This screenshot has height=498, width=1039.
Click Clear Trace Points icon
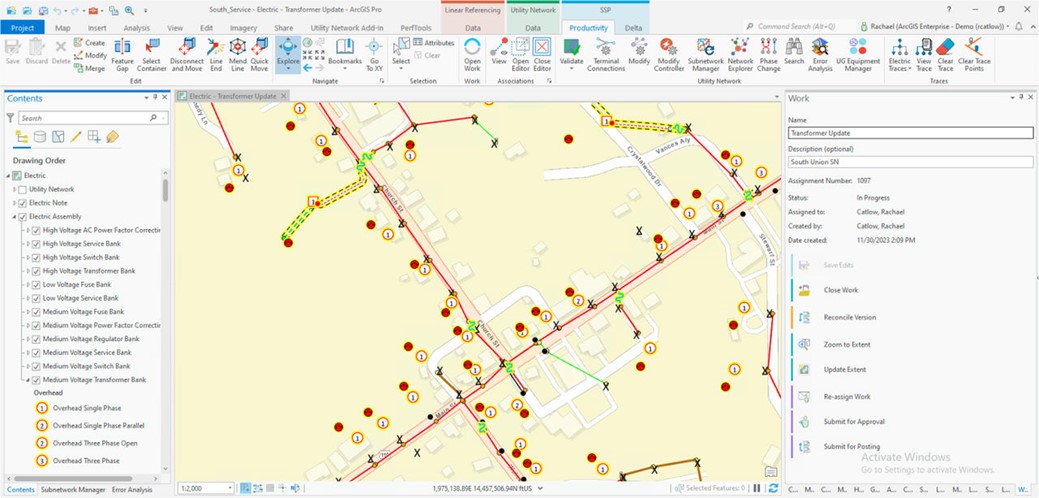click(x=973, y=52)
